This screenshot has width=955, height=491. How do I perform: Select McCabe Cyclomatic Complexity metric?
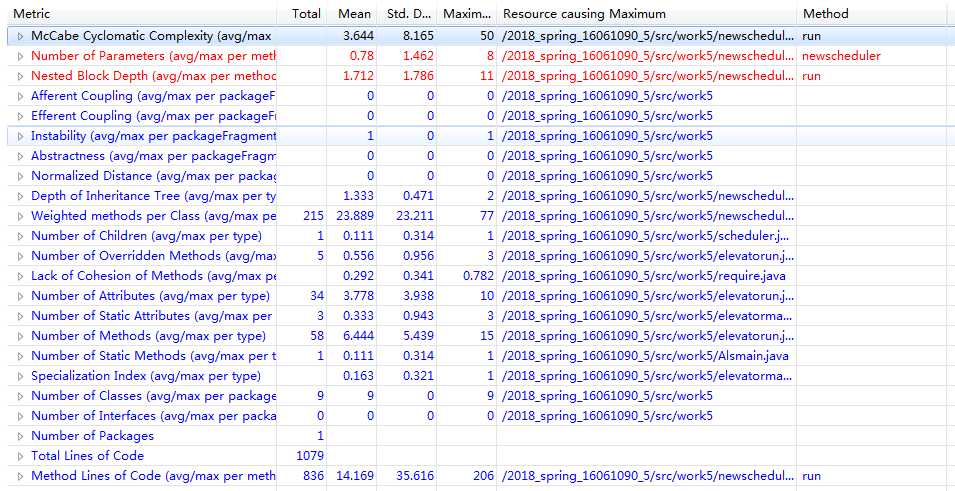tap(151, 37)
